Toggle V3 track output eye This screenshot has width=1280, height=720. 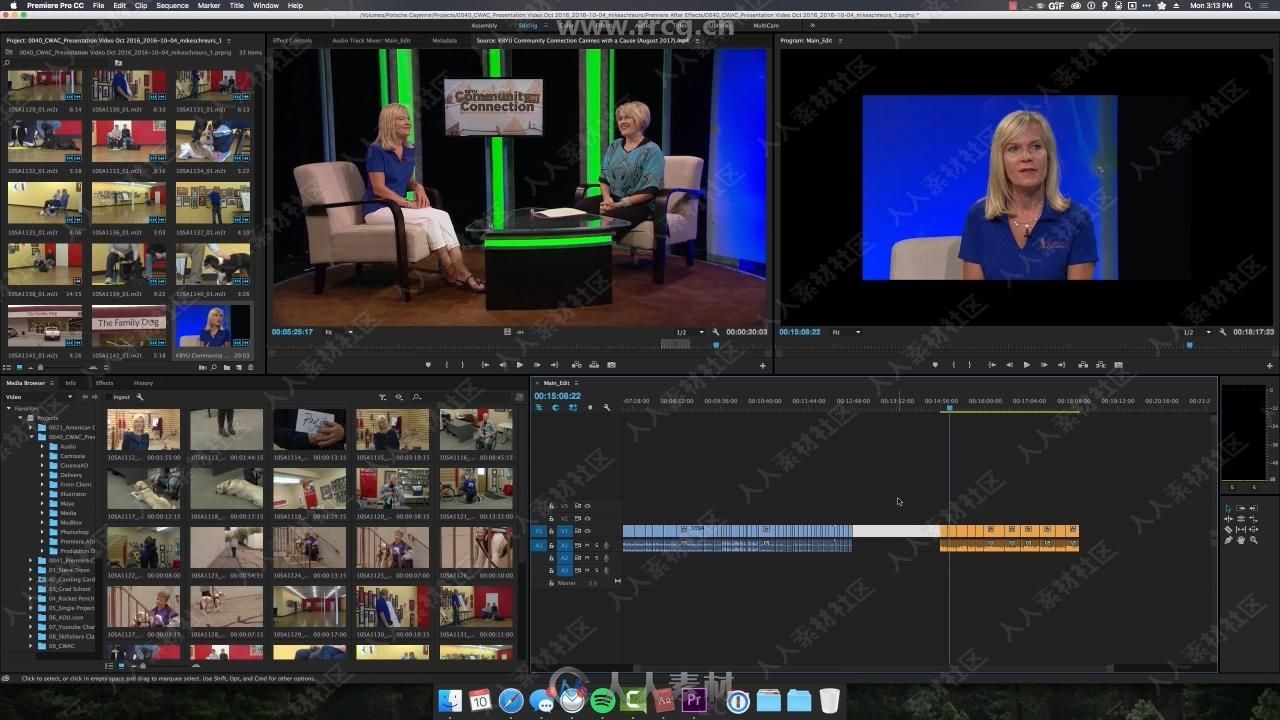588,506
